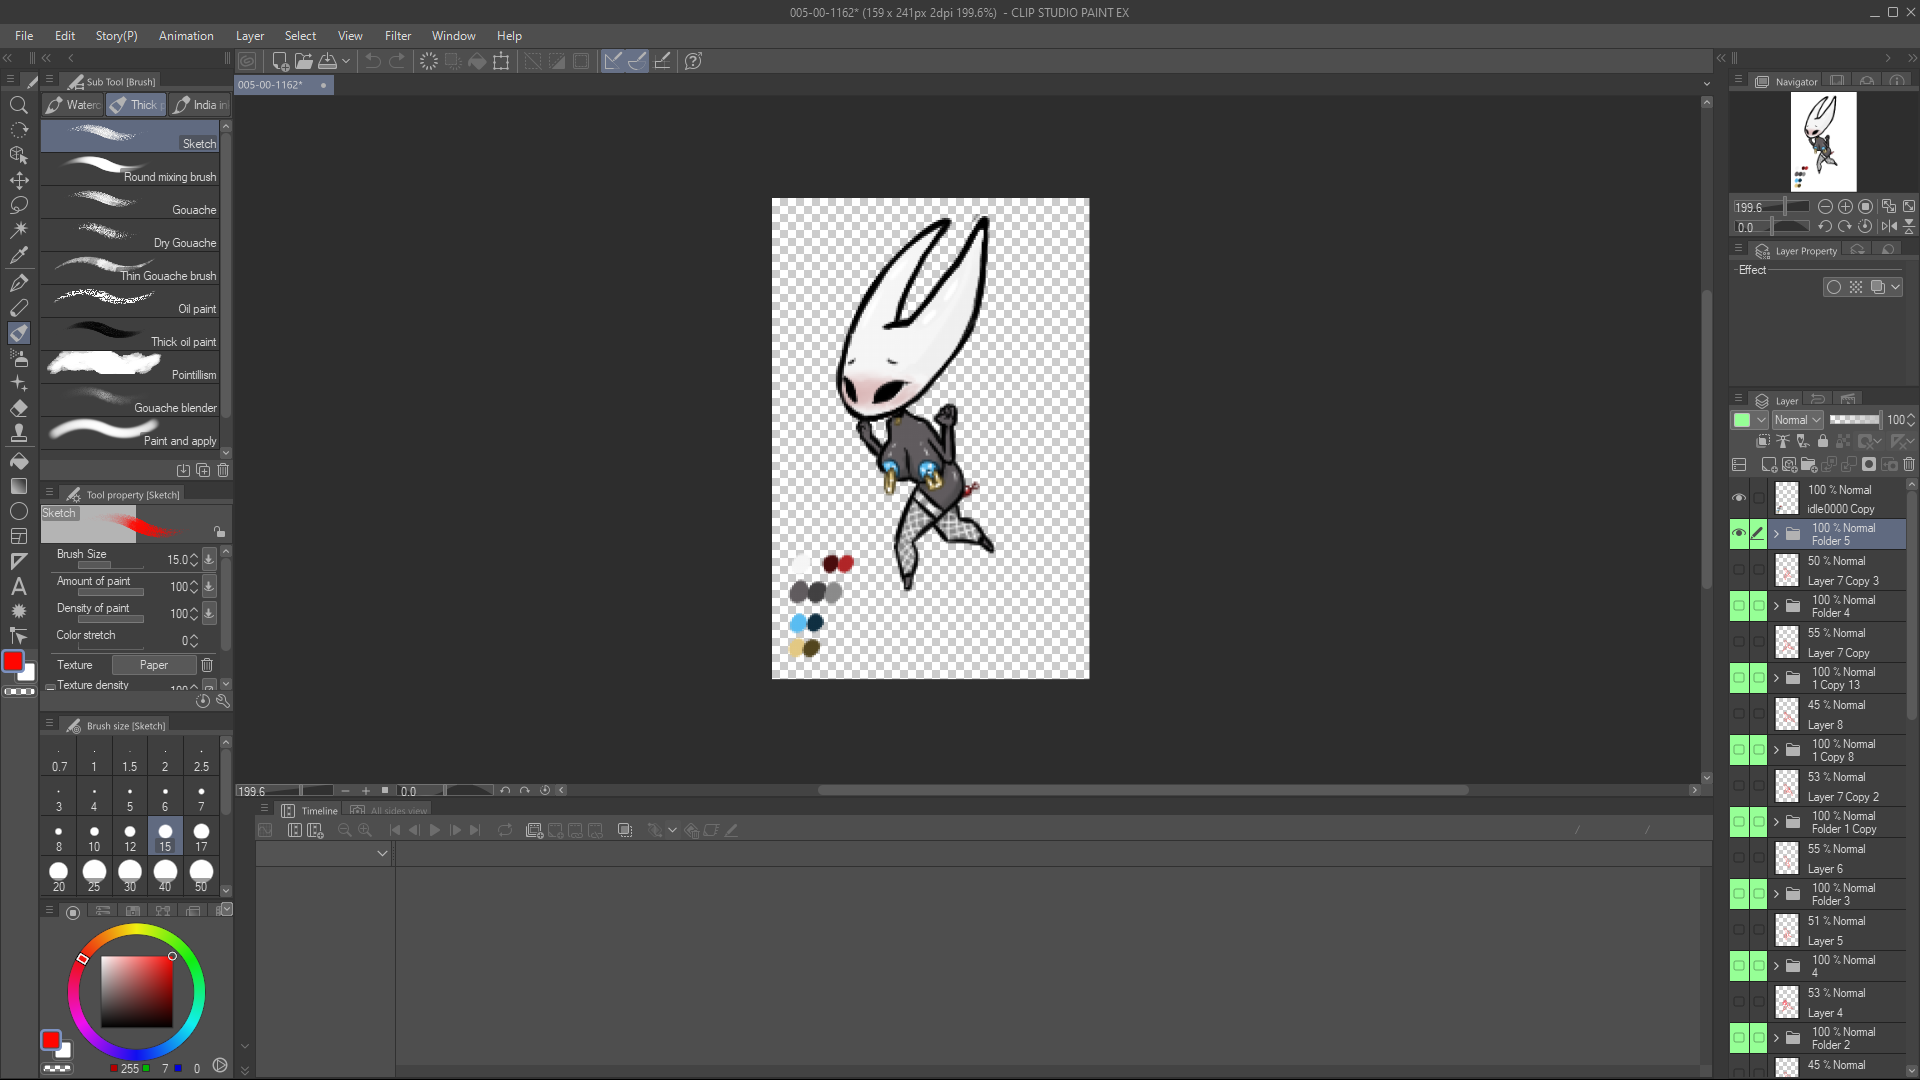Expand the Folder 5 layer folder
Image resolution: width=1920 pixels, height=1080 pixels.
[1777, 534]
